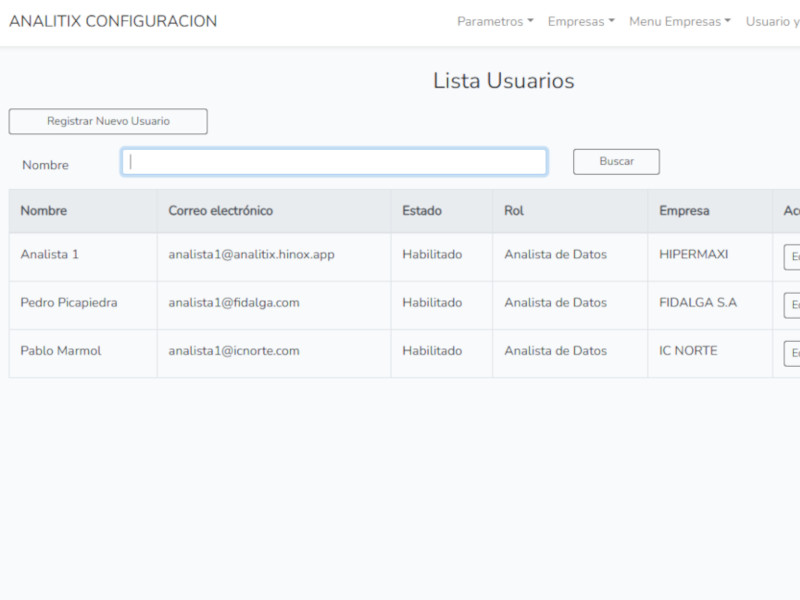Open the Usuario menu in navbar
The height and width of the screenshot is (600, 800).
[772, 21]
